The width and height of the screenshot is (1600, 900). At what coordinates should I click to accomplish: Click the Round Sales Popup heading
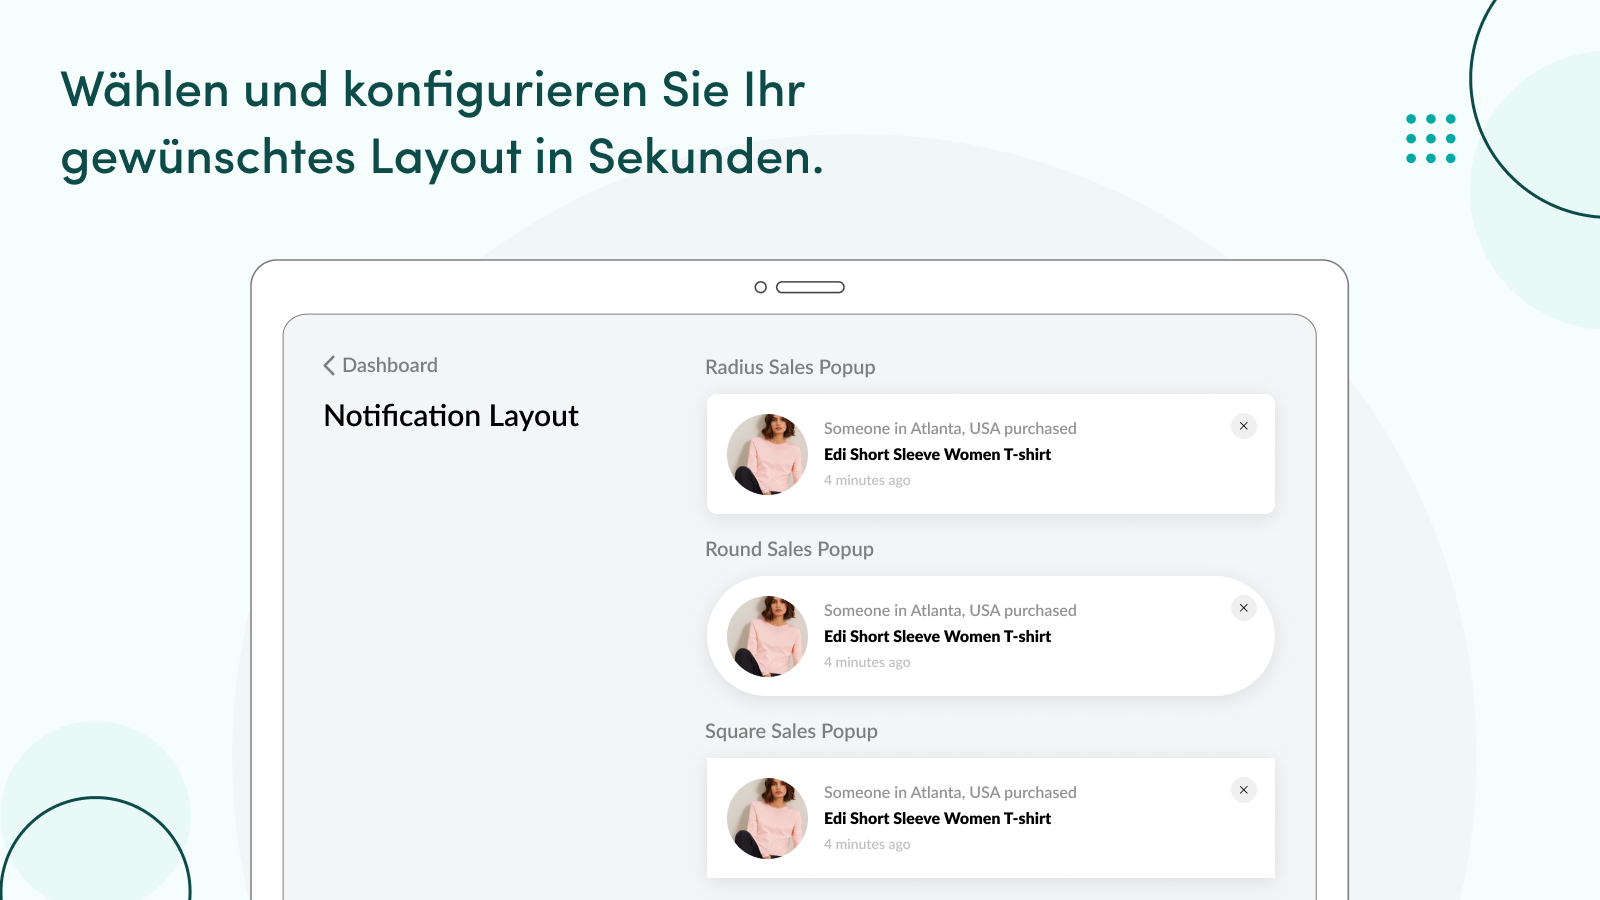789,549
